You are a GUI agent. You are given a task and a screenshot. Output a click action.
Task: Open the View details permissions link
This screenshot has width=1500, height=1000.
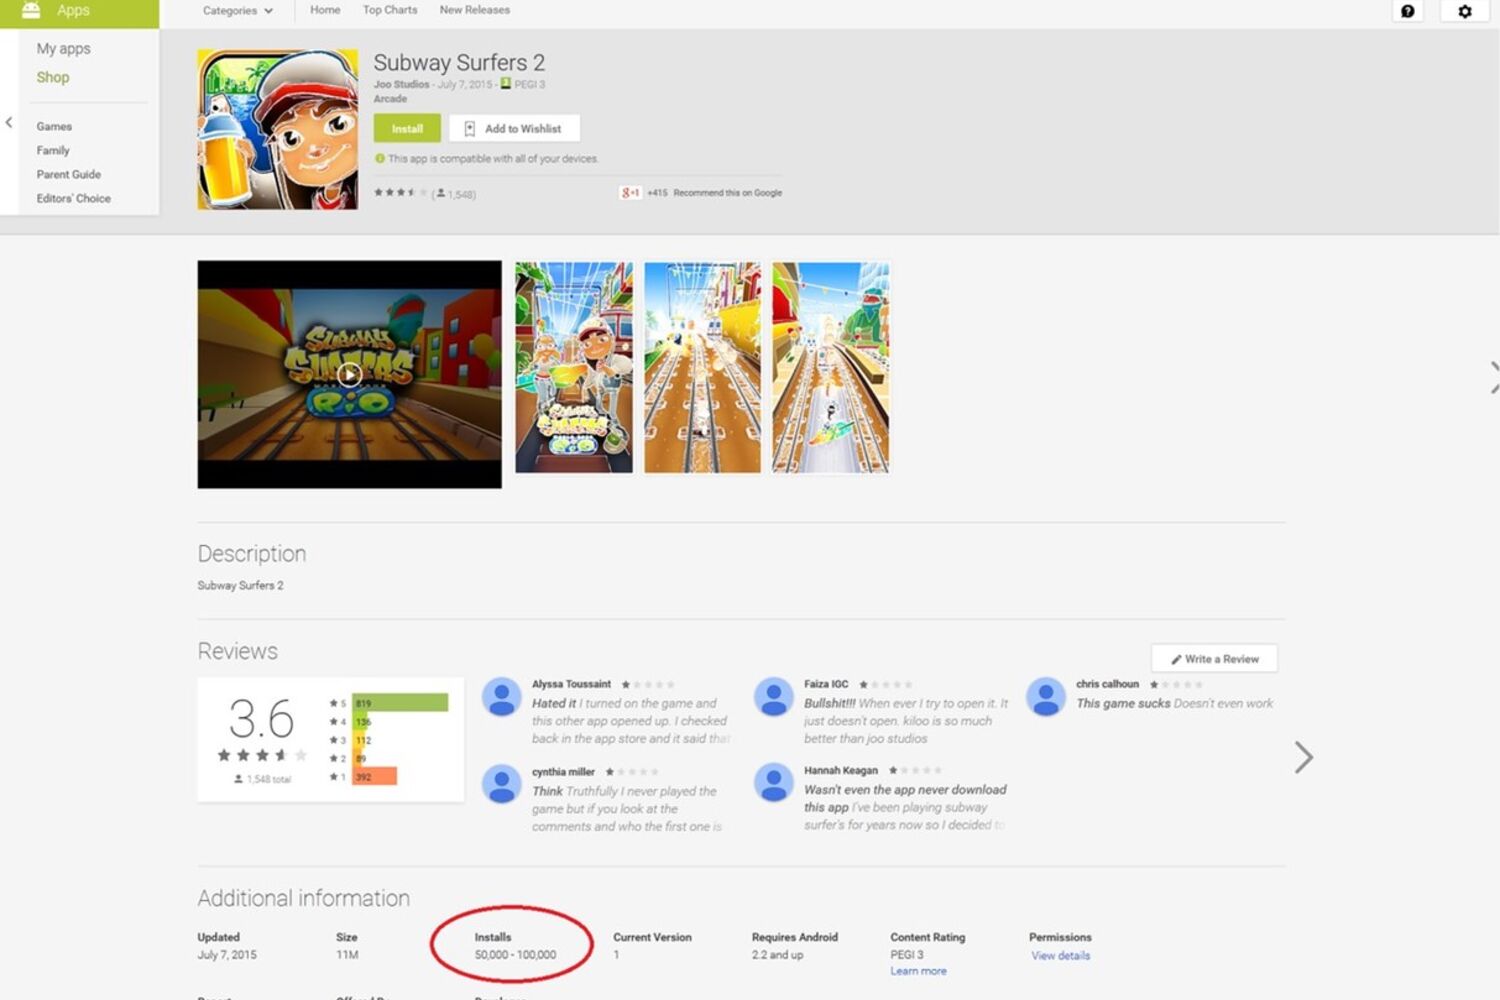tap(1060, 955)
